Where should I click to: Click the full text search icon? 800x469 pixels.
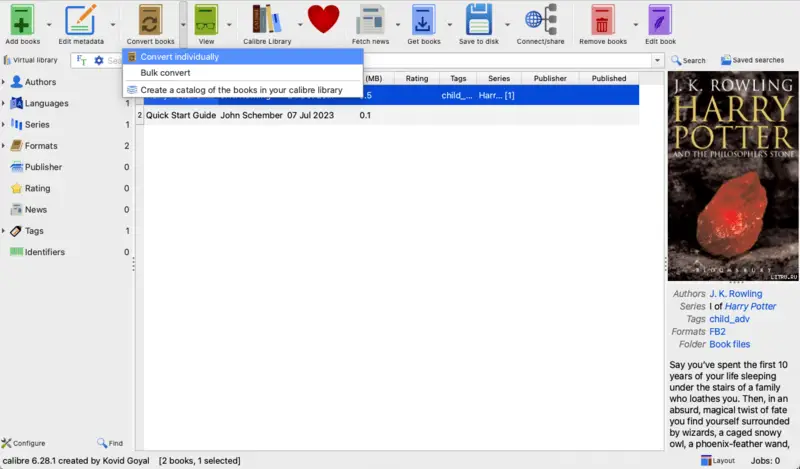coord(82,61)
